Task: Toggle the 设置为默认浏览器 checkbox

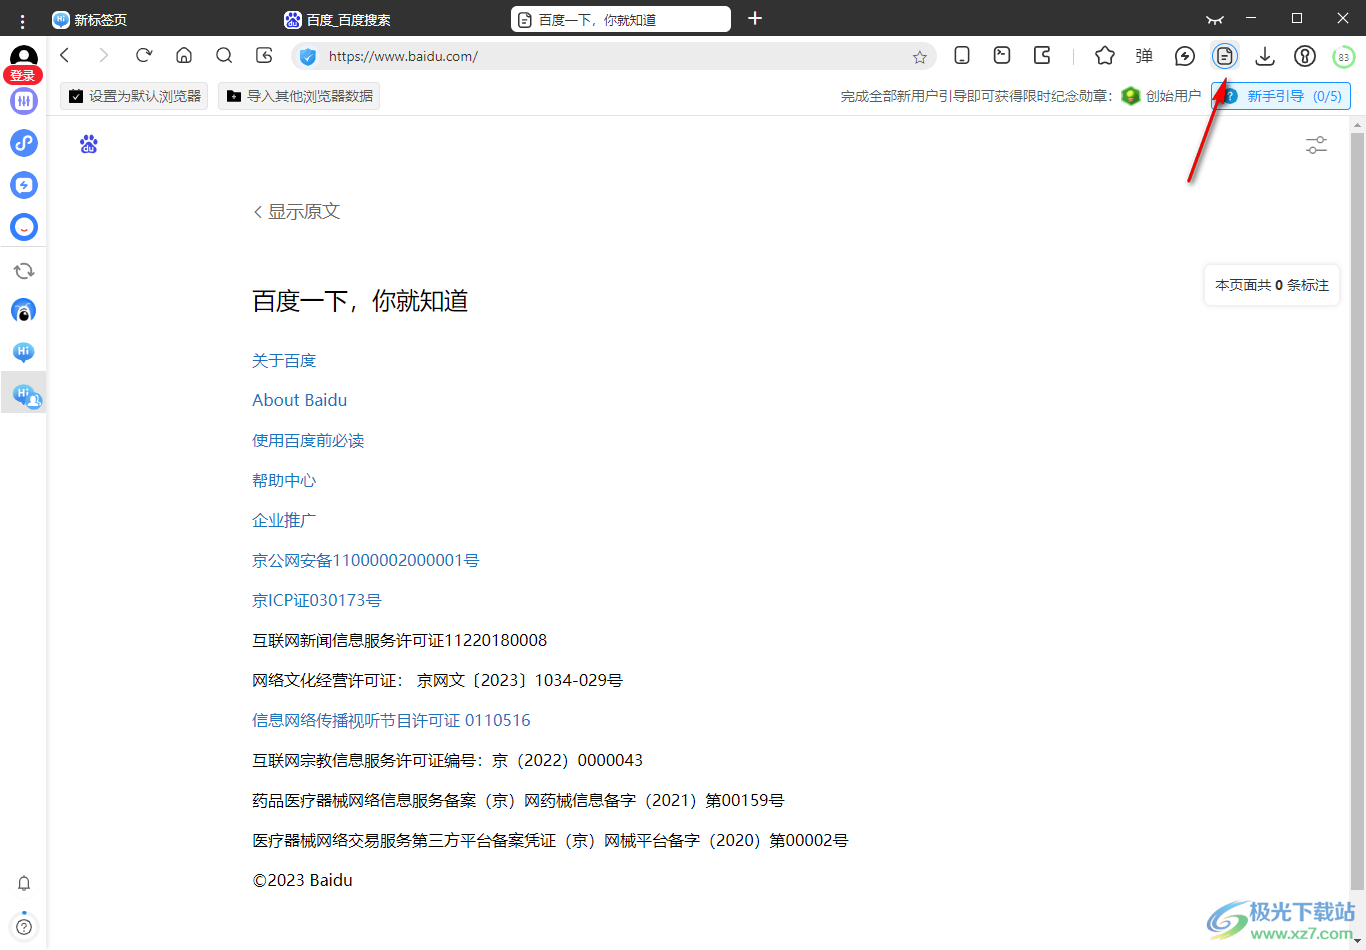Action: tap(76, 95)
